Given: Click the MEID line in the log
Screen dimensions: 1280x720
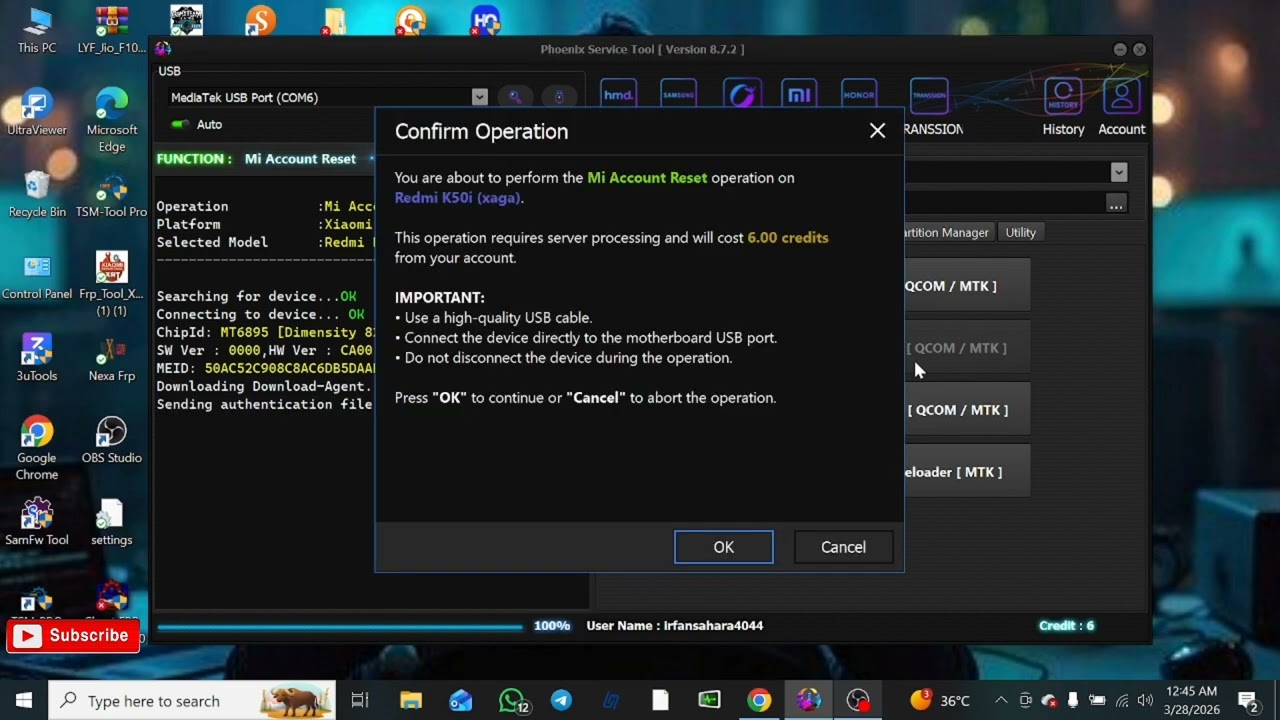Looking at the screenshot, I should (266, 368).
